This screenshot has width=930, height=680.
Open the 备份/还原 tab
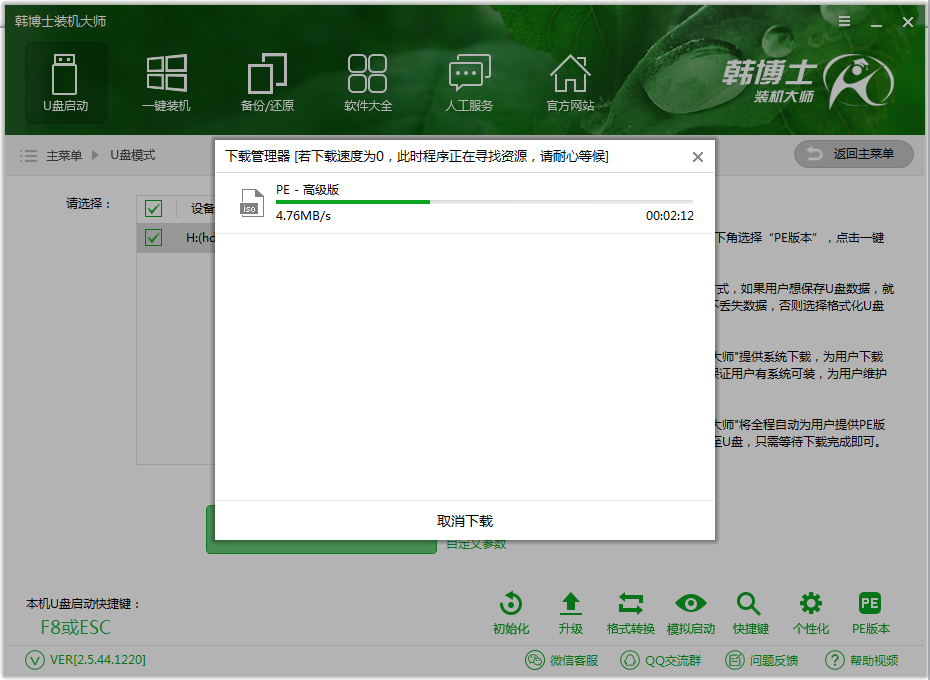[x=267, y=83]
